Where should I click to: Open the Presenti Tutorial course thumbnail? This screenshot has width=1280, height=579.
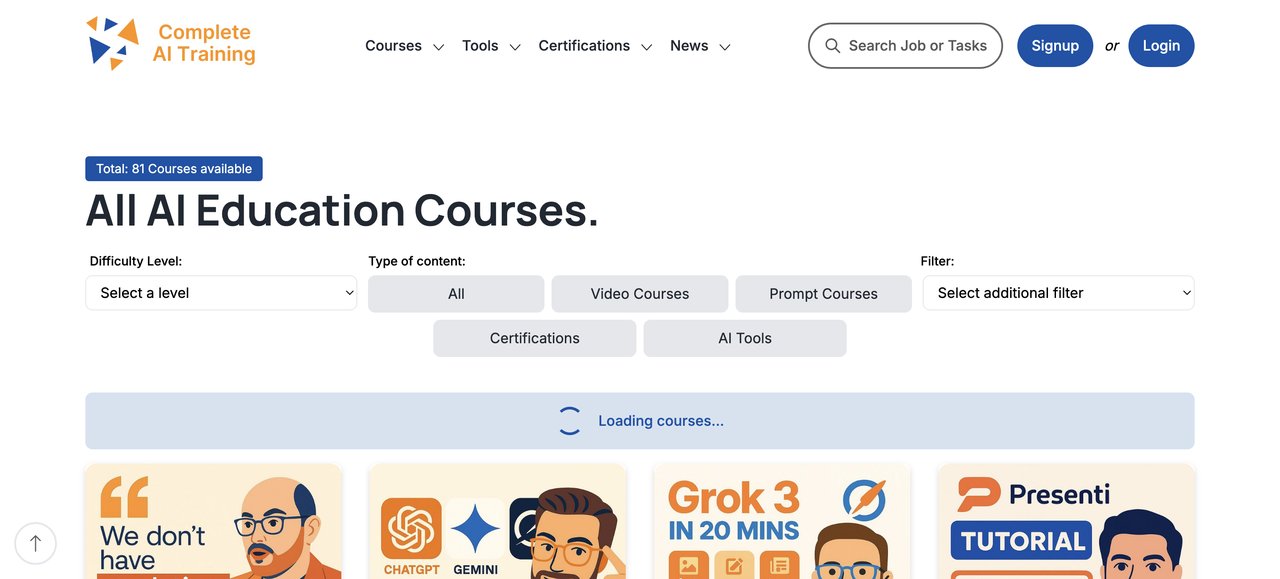(x=1066, y=521)
